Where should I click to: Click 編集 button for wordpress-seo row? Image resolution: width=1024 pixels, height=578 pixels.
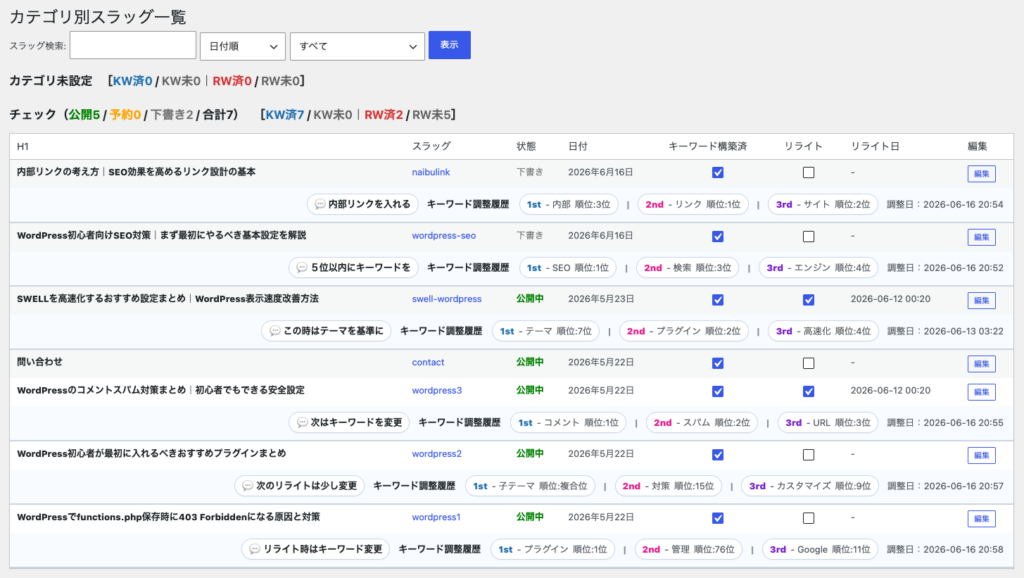click(x=982, y=237)
